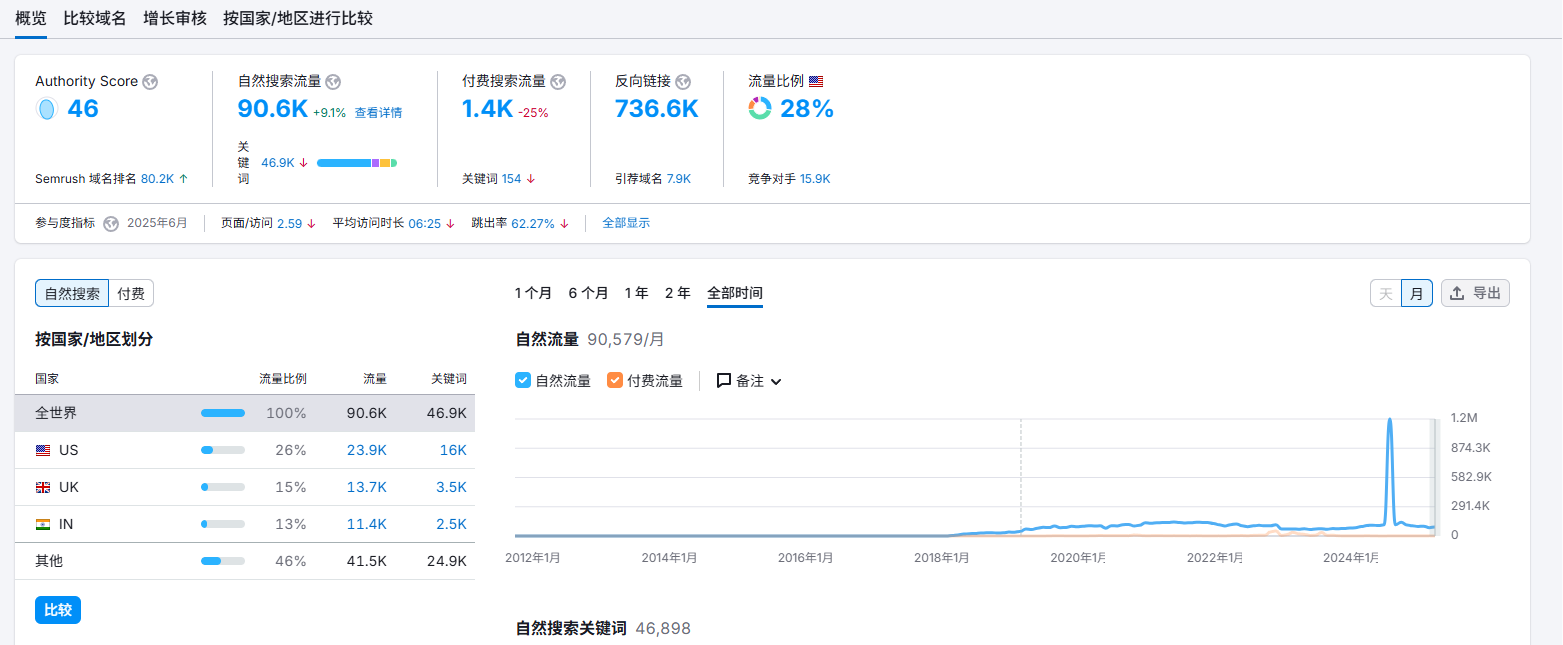Click the donut chart icon by 28%
The width and height of the screenshot is (1563, 645).
tap(760, 109)
